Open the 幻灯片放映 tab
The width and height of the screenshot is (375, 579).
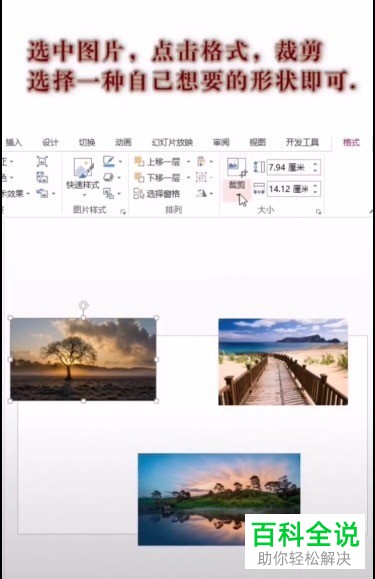172,142
